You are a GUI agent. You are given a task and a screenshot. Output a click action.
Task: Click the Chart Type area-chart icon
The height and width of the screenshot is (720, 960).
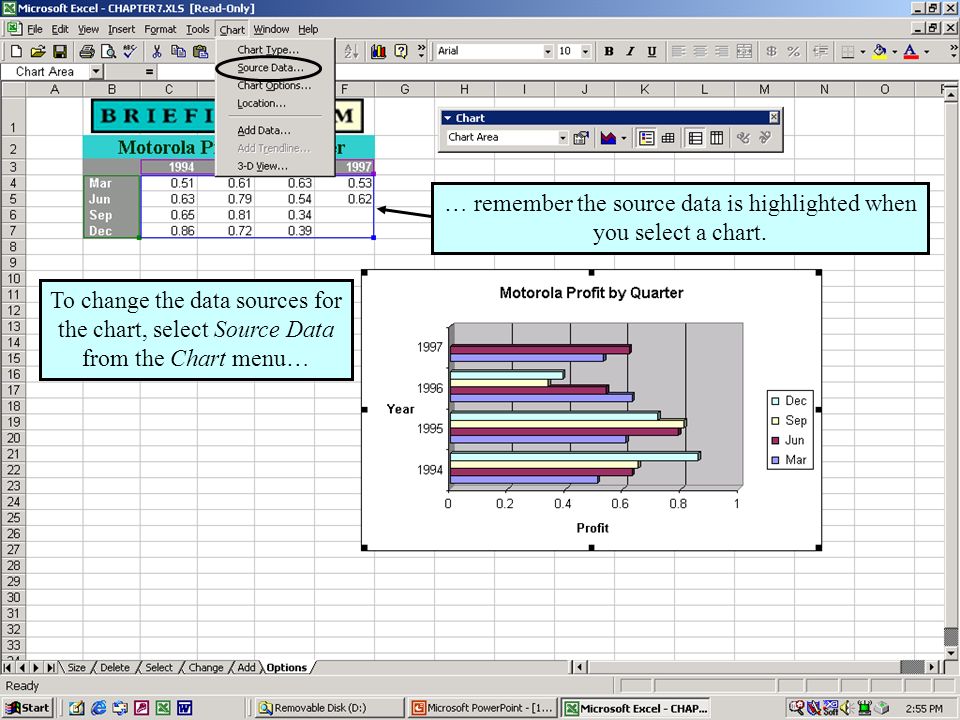608,138
